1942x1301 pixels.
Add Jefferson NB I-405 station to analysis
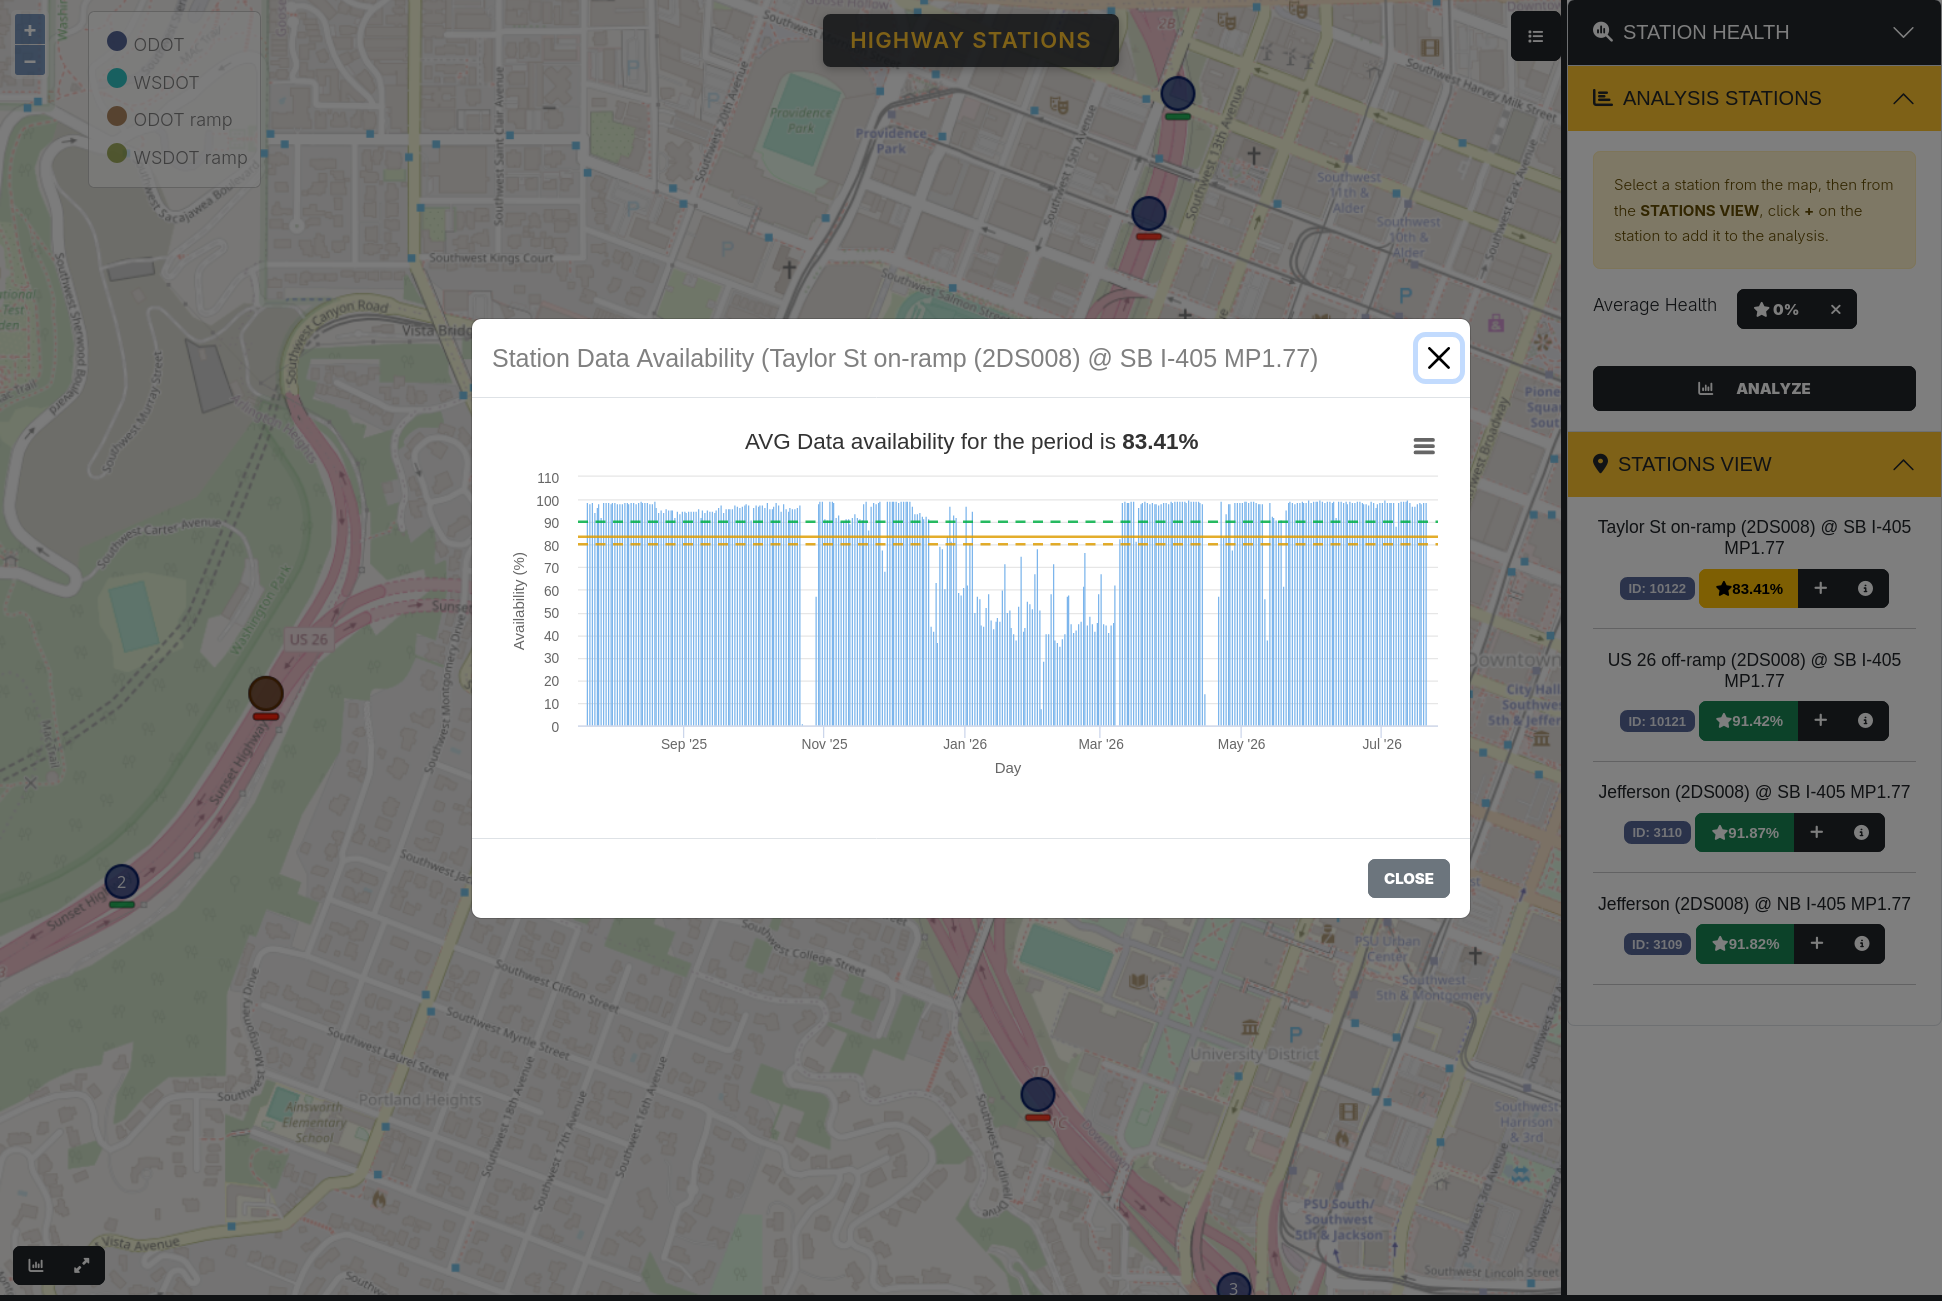(x=1816, y=943)
